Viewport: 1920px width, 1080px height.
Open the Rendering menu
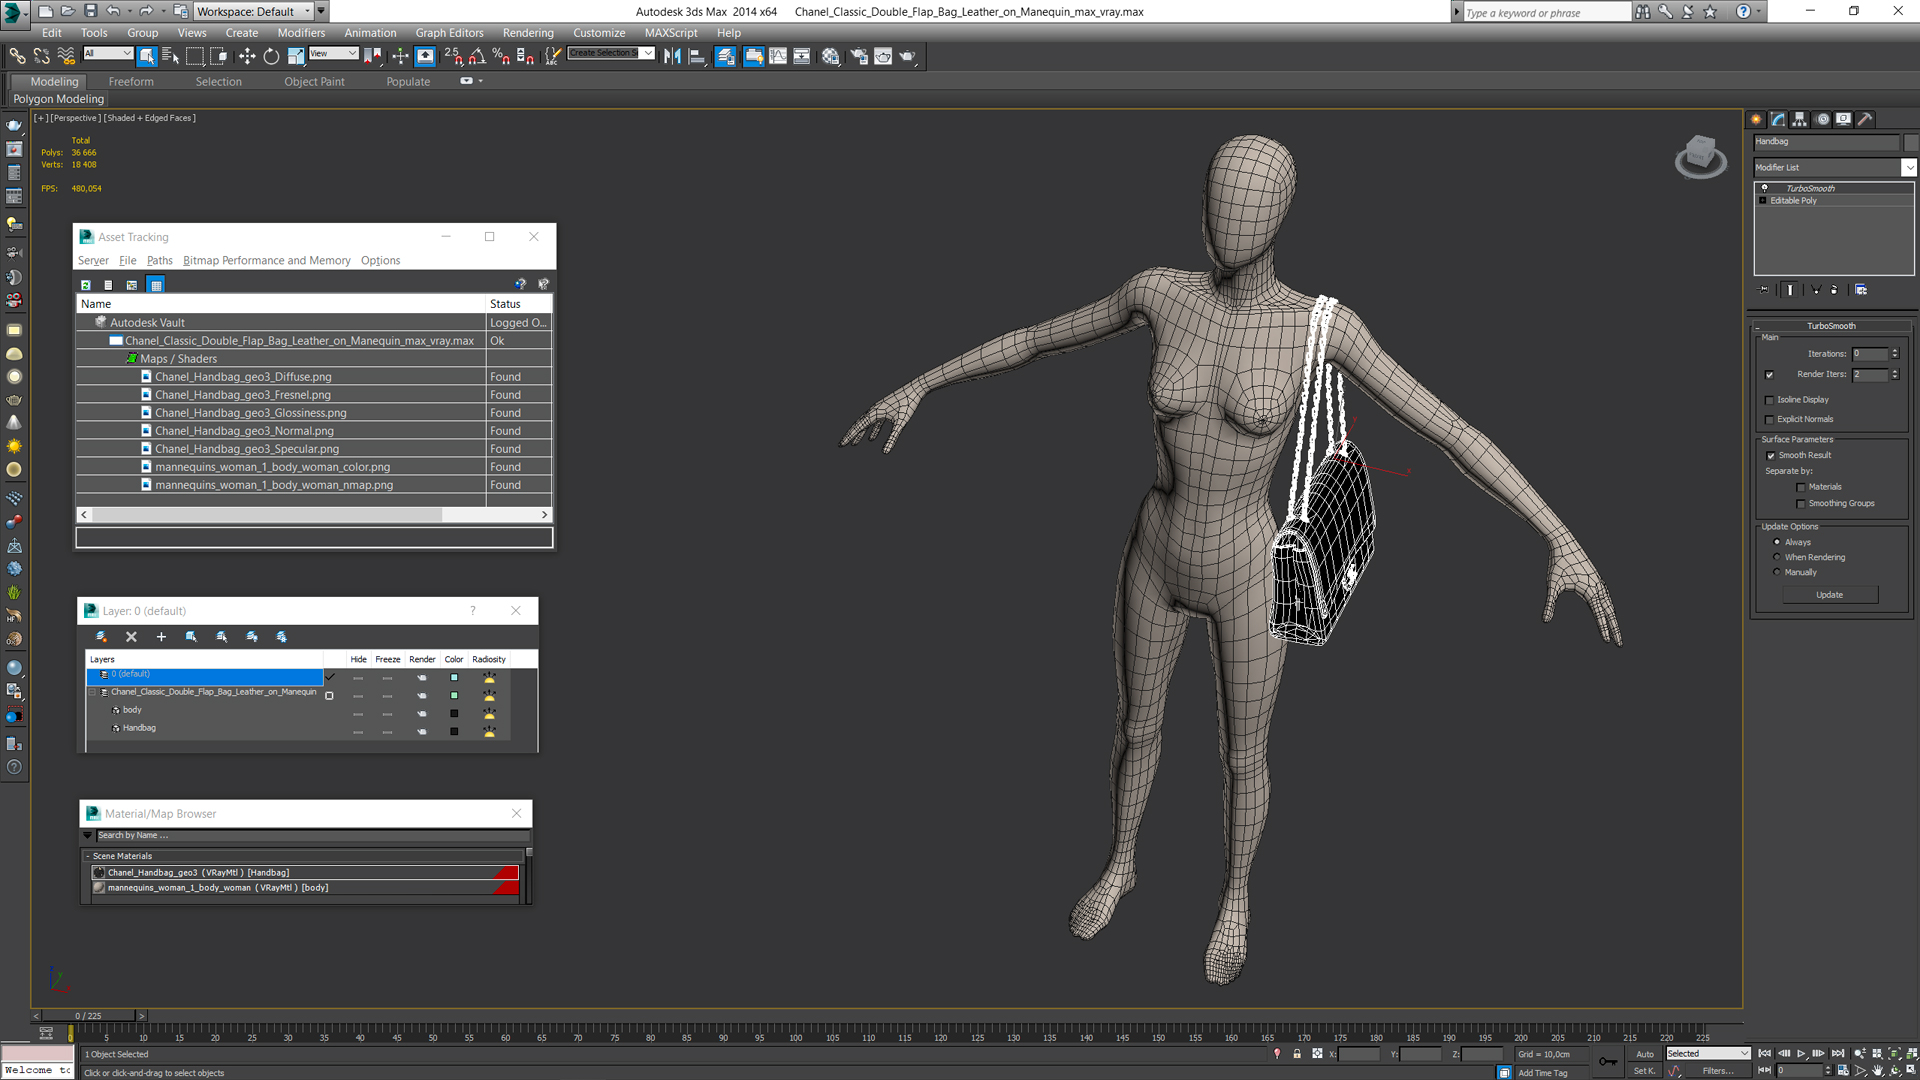528,33
